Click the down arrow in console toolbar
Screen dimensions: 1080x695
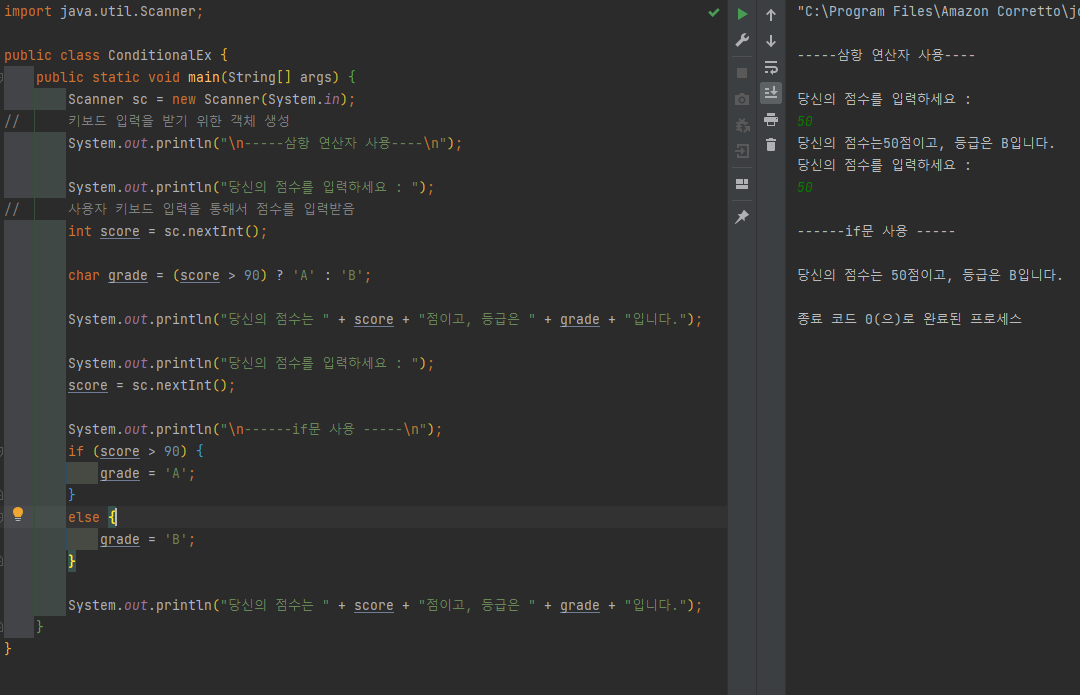click(771, 41)
